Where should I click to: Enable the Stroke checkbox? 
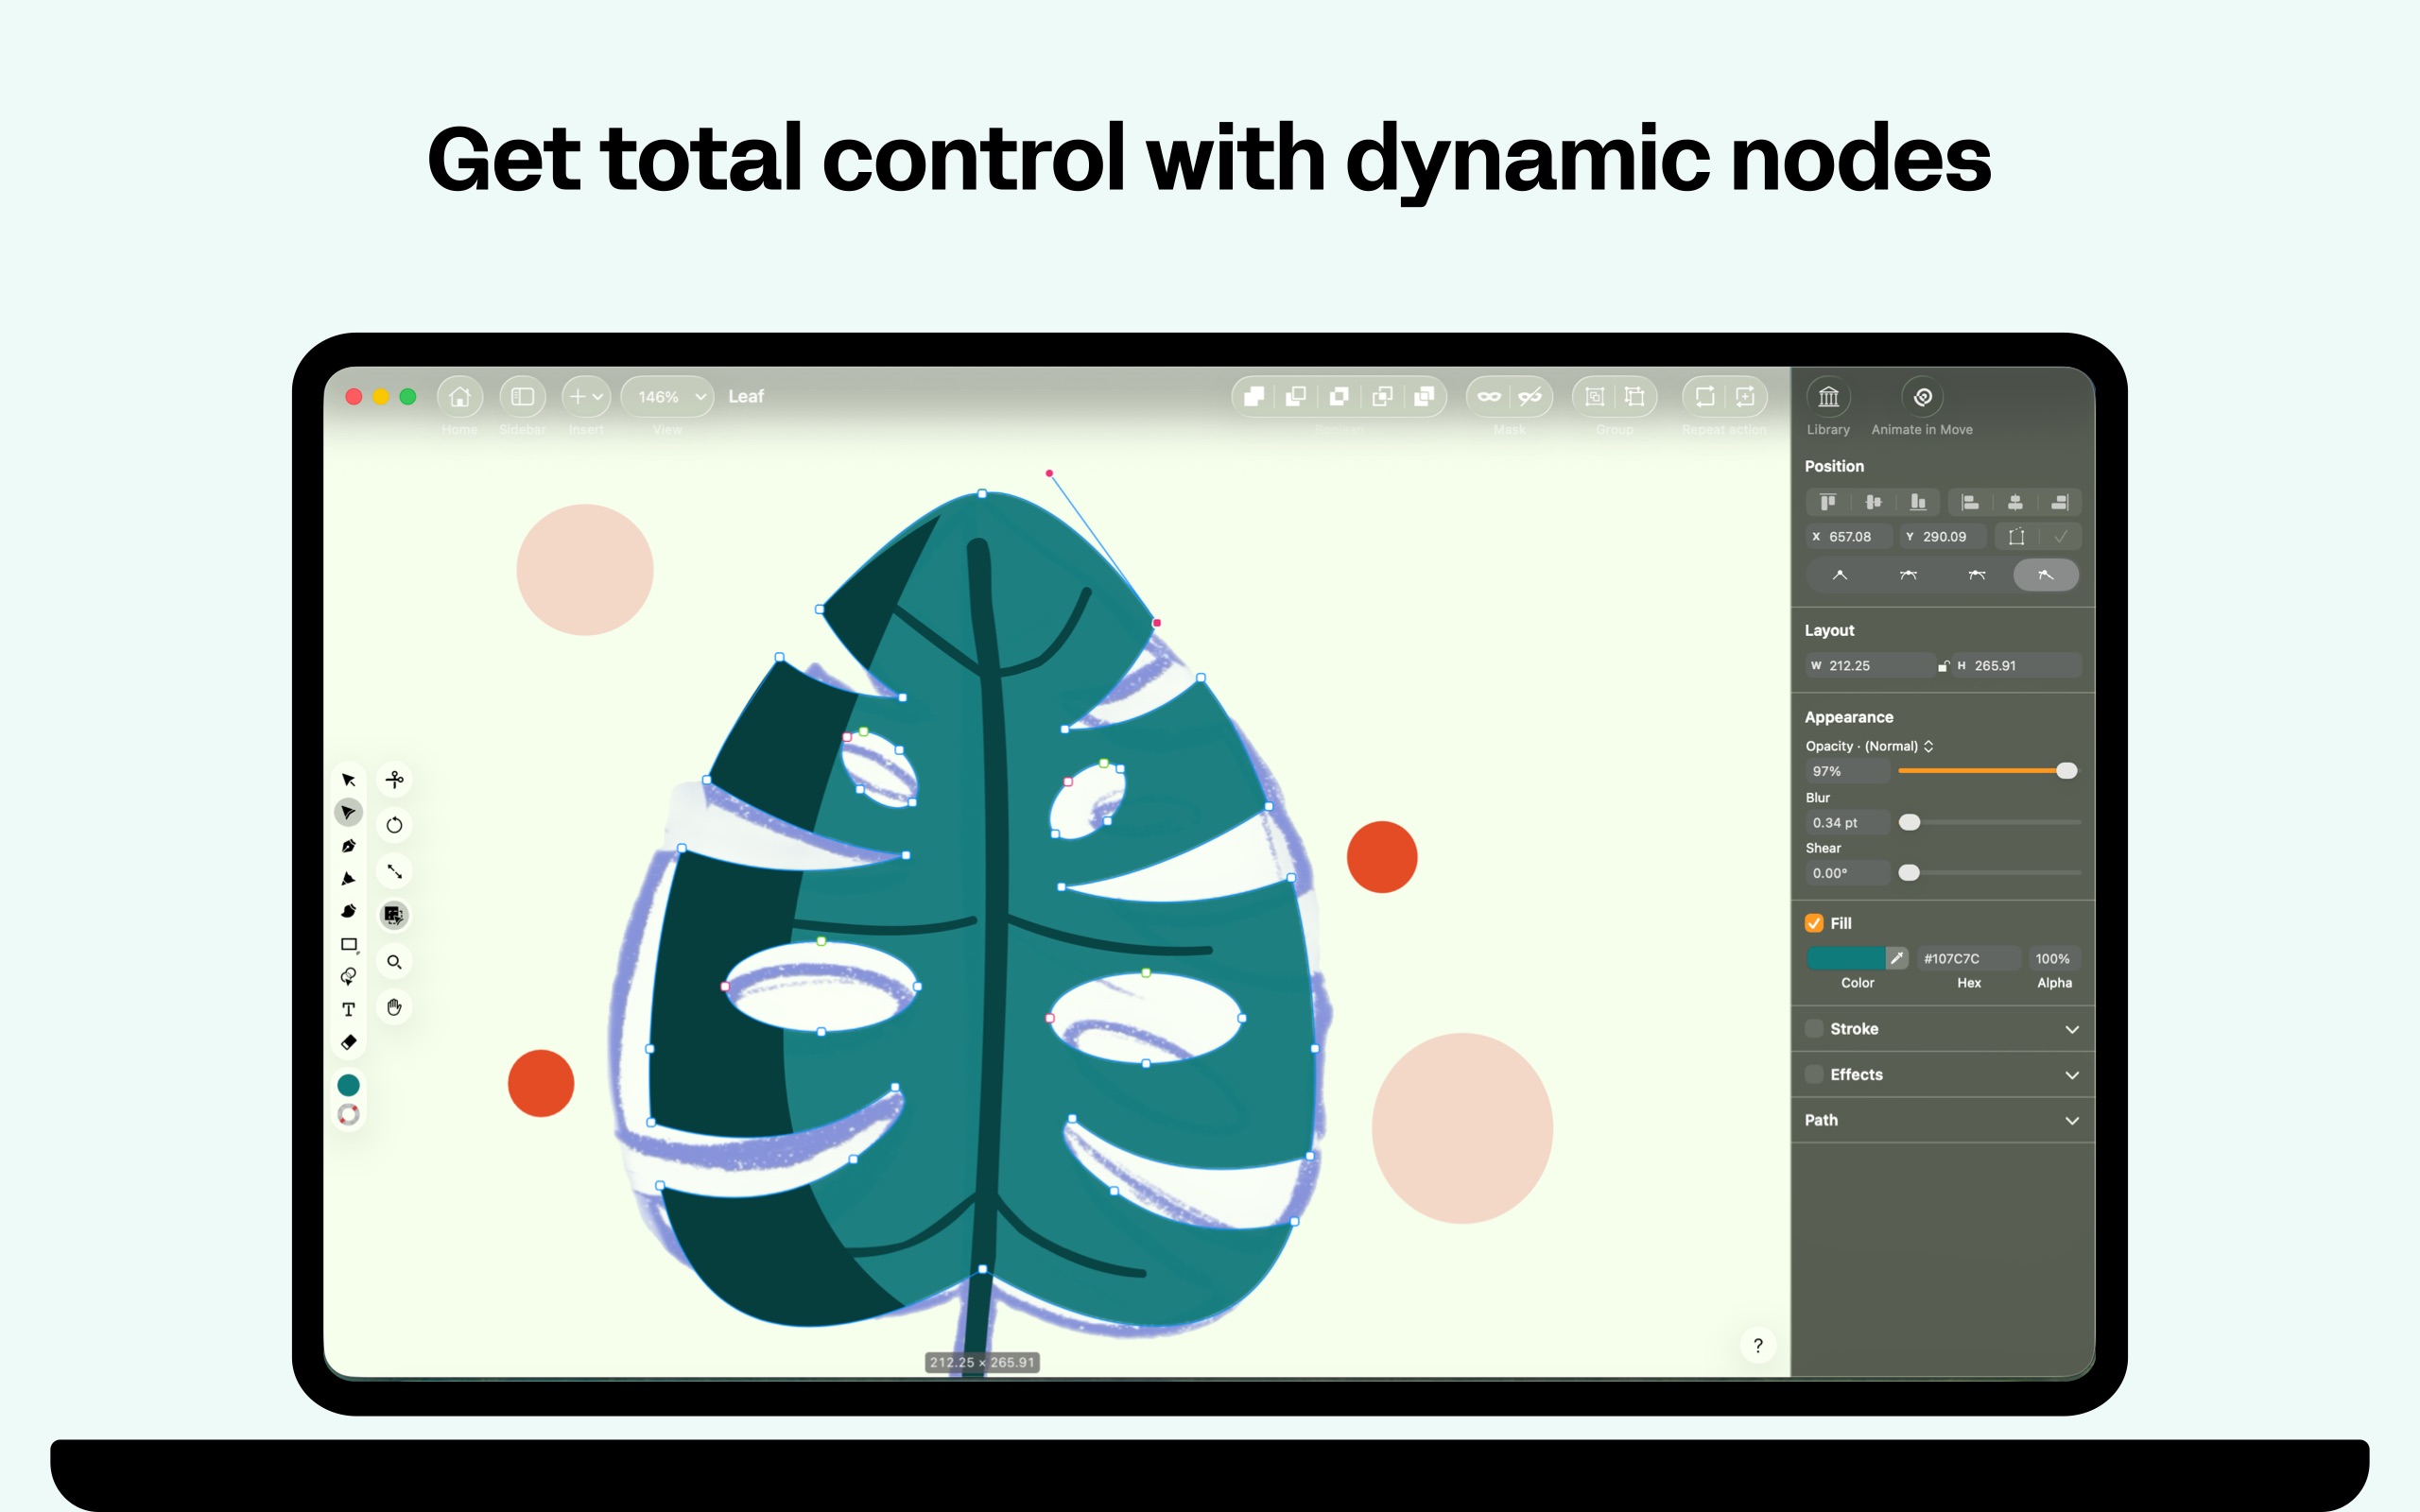[x=1814, y=1029]
